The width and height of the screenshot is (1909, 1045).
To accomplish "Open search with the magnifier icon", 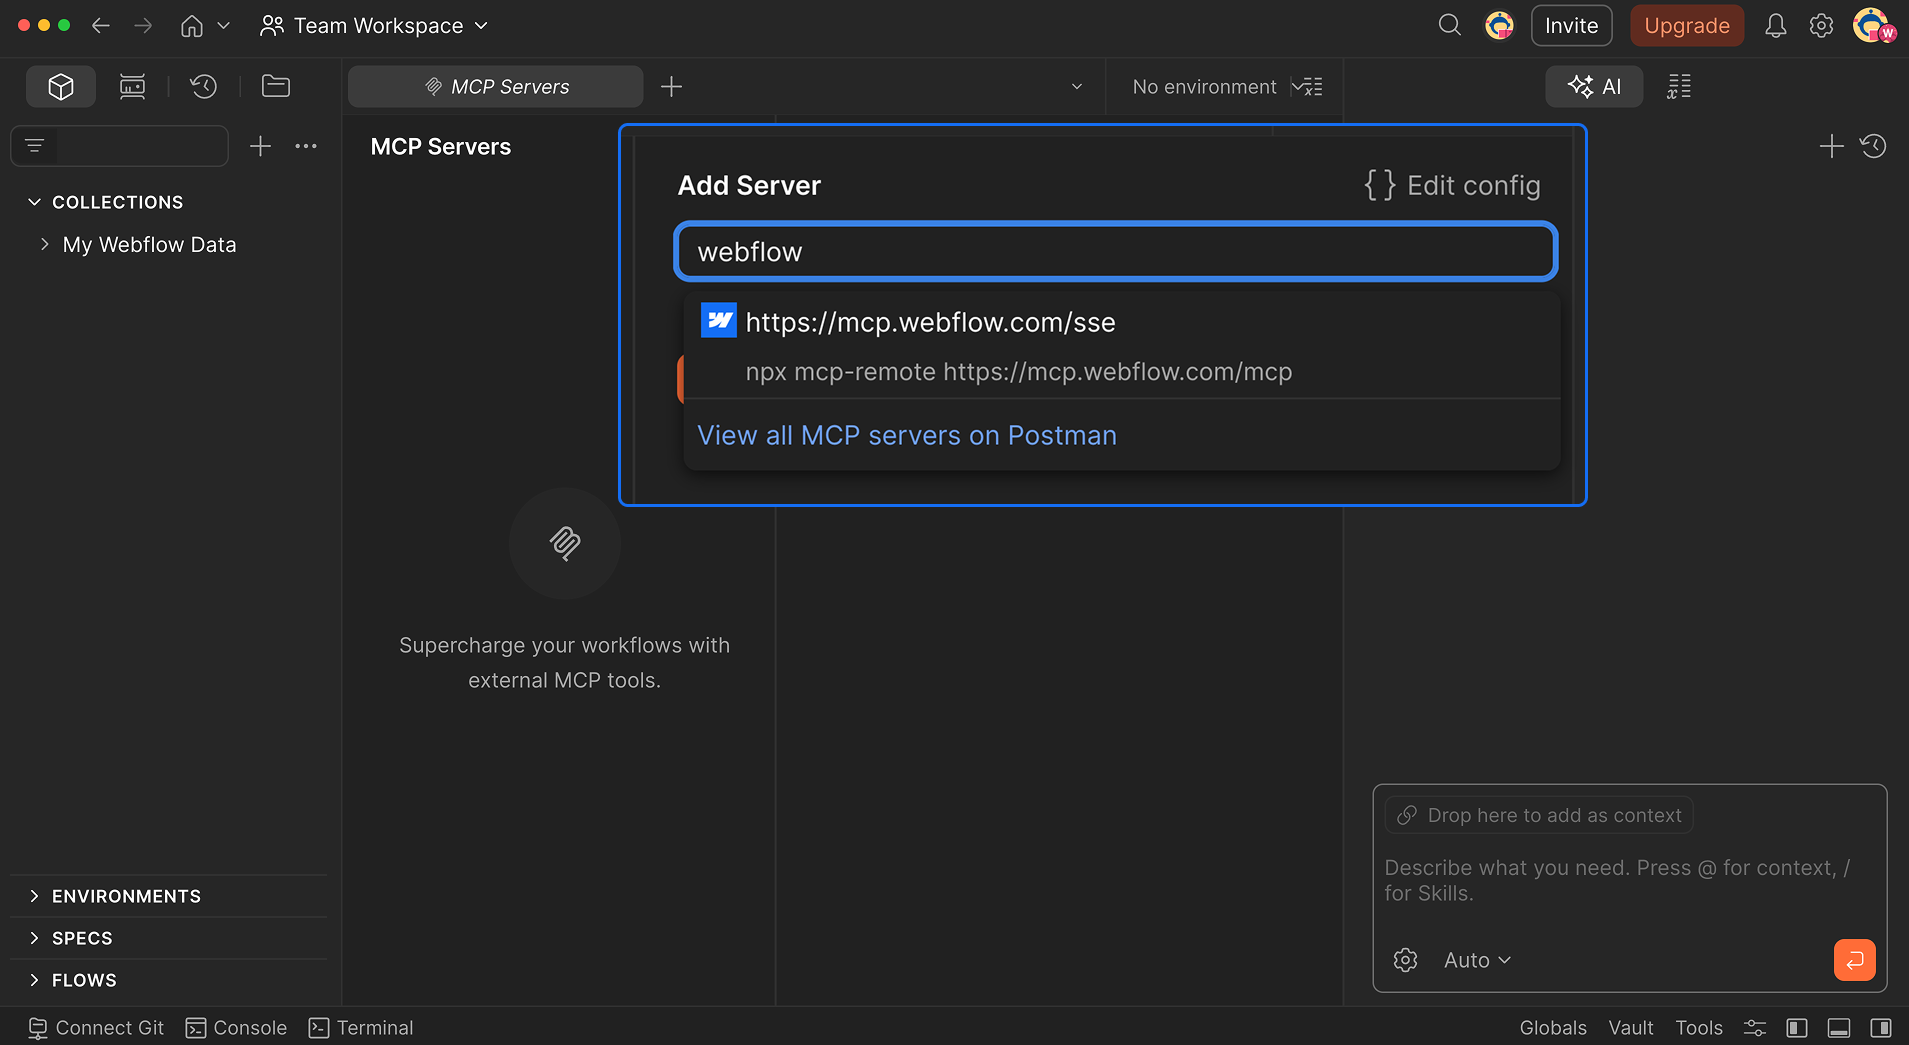I will pyautogui.click(x=1449, y=25).
